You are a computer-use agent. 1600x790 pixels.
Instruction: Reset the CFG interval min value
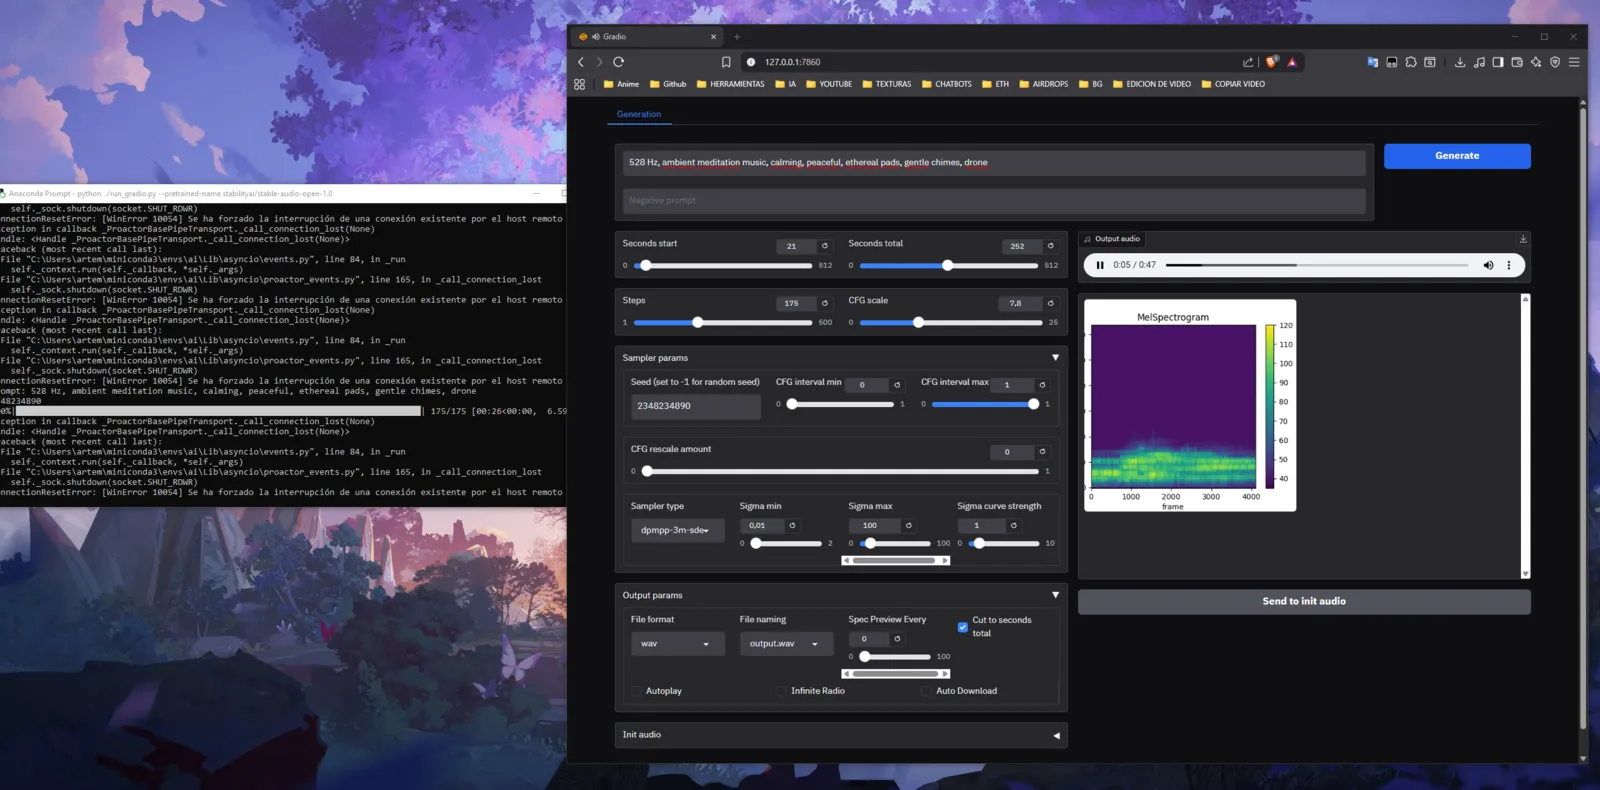click(x=897, y=385)
